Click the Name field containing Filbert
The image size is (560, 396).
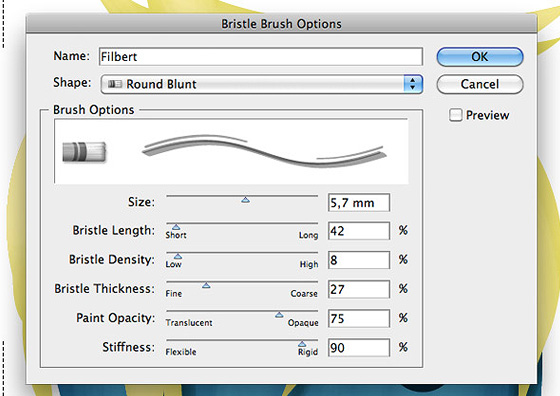(261, 56)
